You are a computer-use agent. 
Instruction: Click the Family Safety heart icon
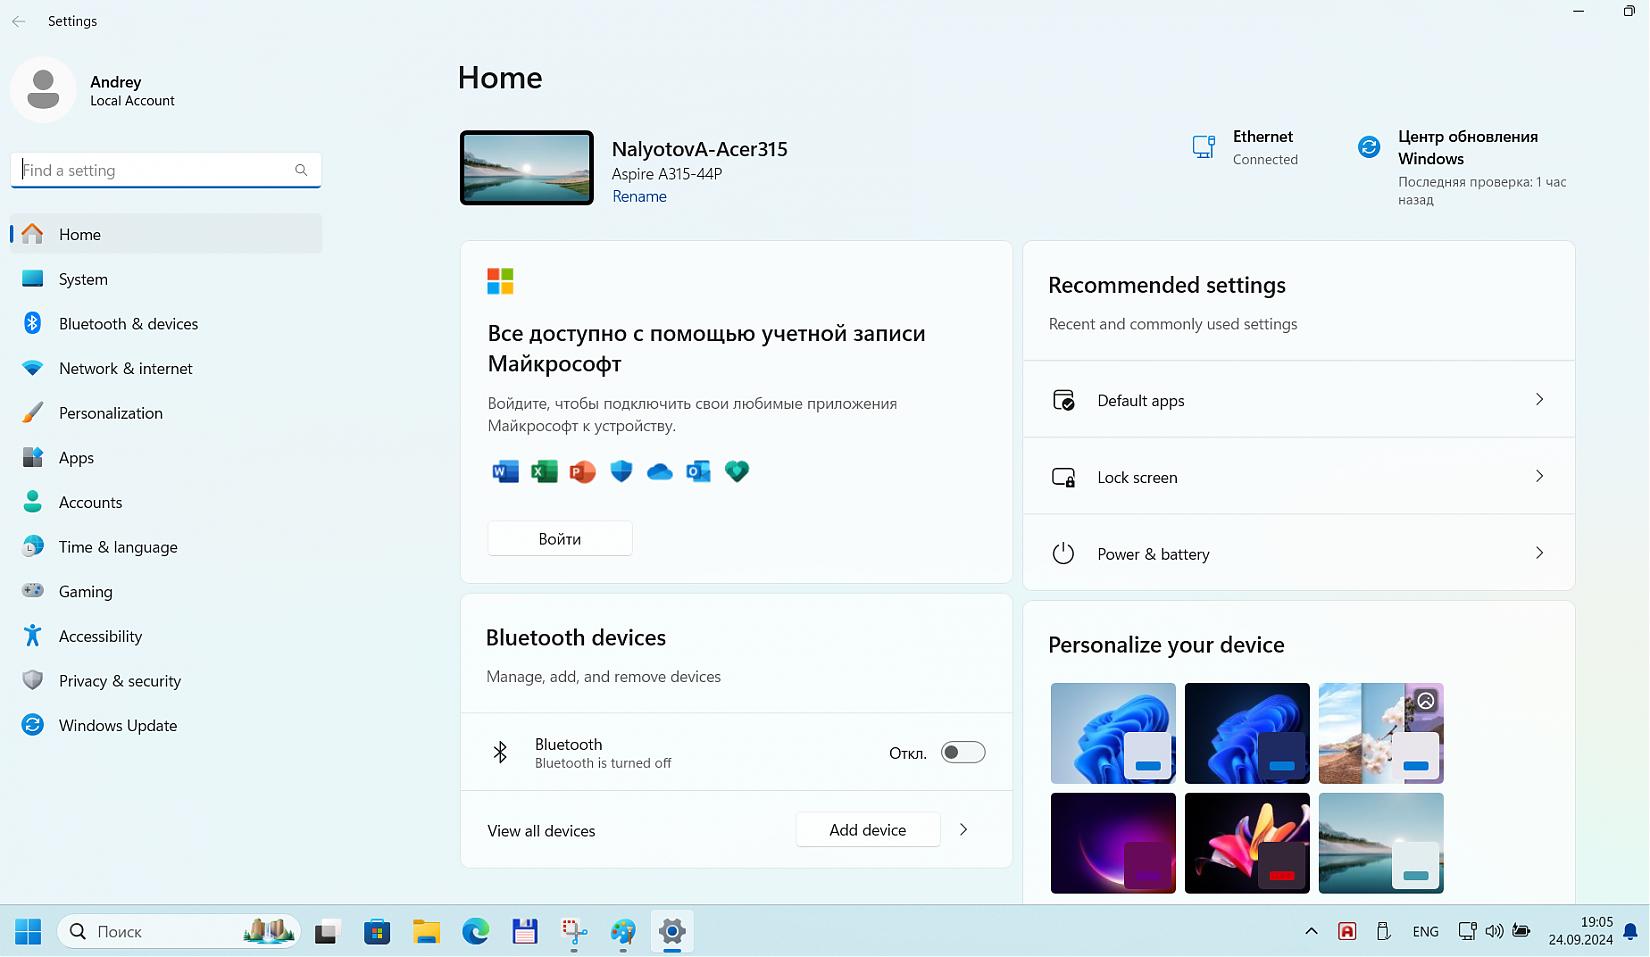[x=737, y=471]
